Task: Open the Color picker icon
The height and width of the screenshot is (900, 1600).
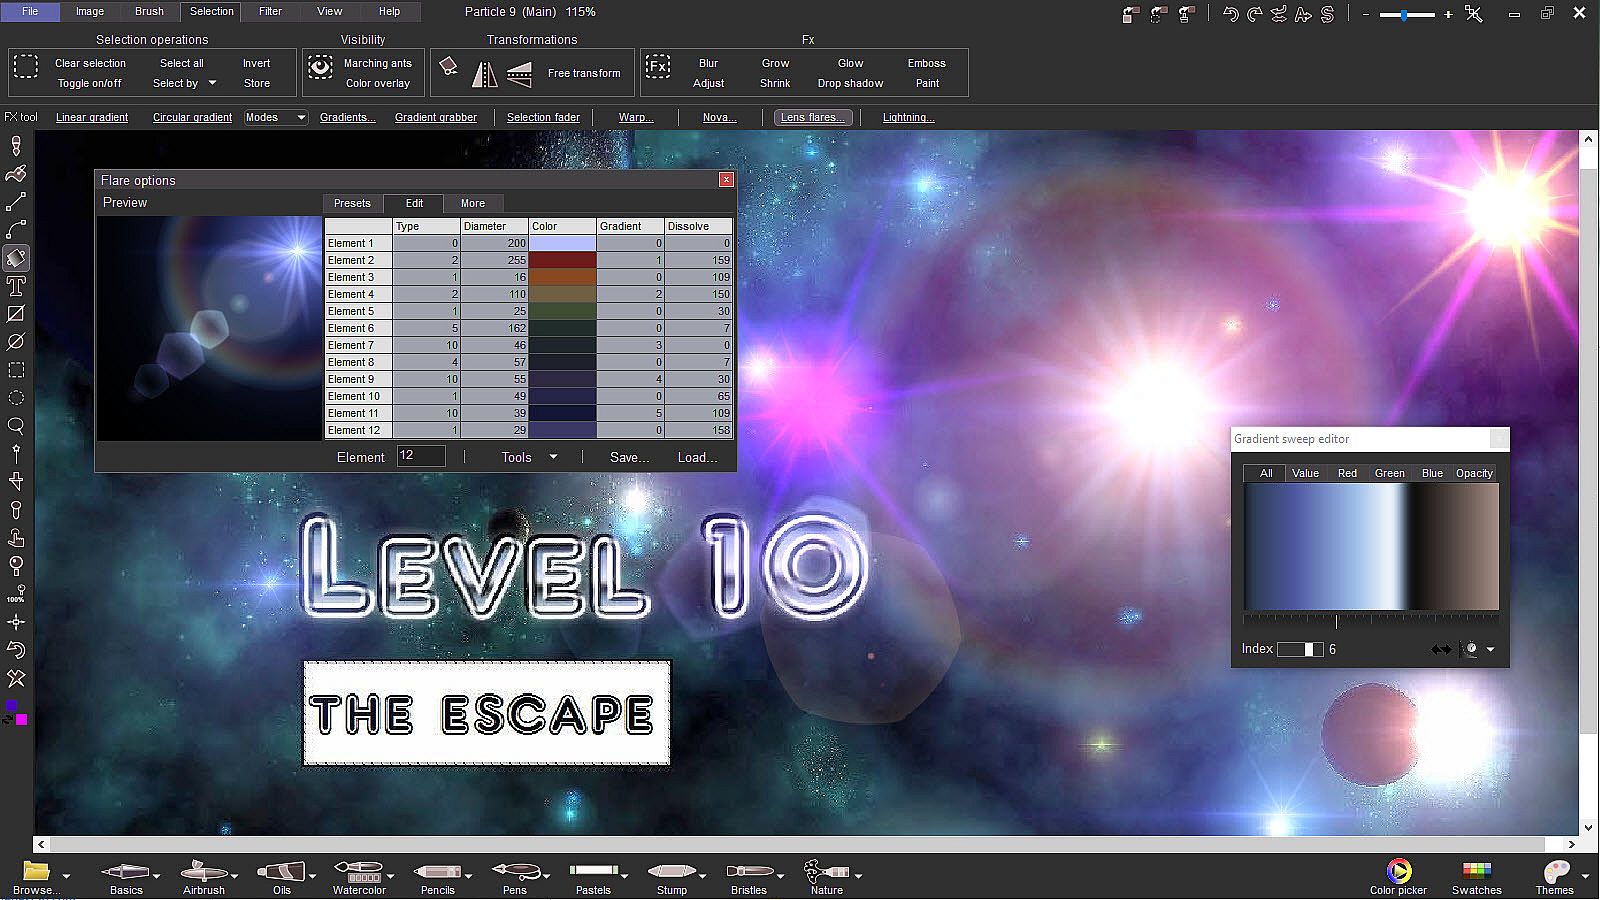Action: (x=1398, y=872)
